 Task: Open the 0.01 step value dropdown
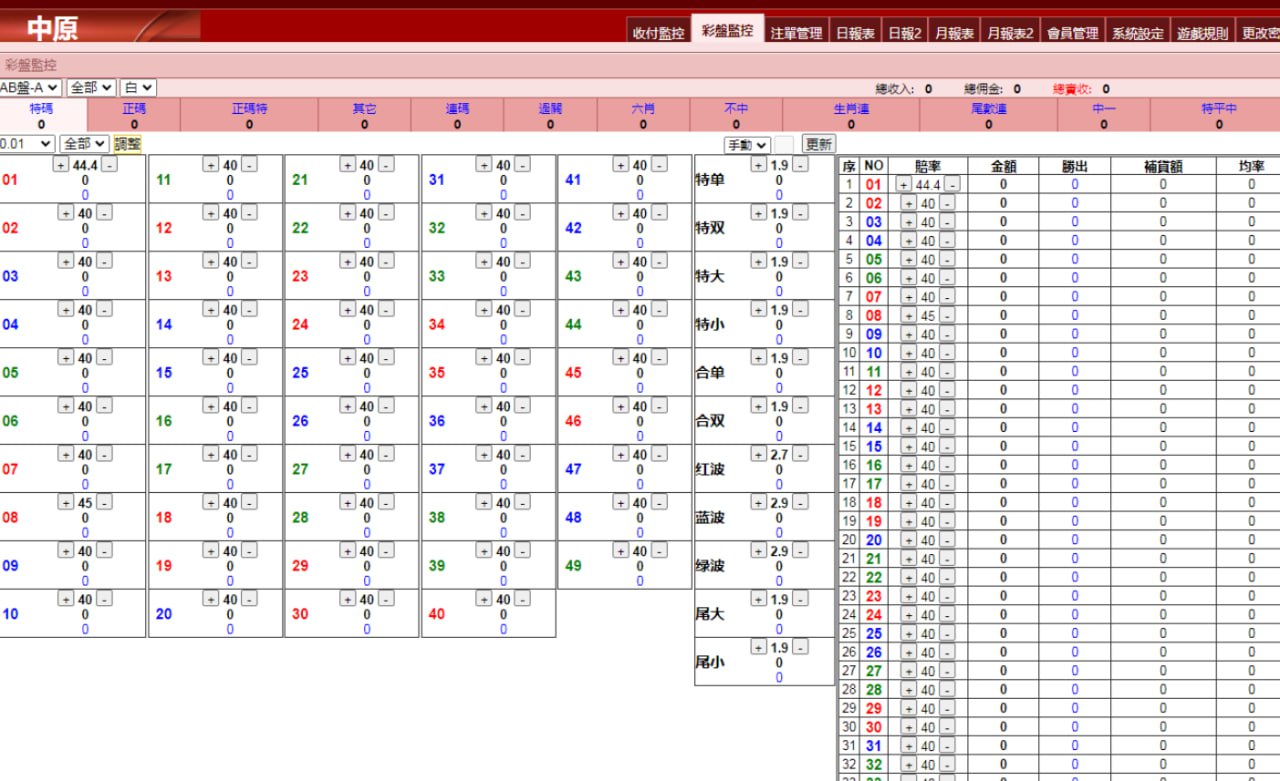27,144
